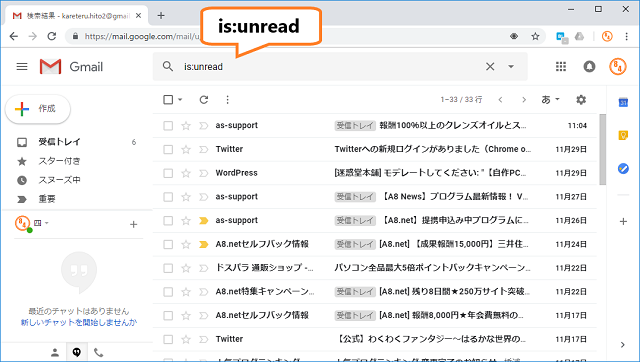Open the select dropdown arrow beside master checkbox
The width and height of the screenshot is (640, 362).
pos(180,100)
